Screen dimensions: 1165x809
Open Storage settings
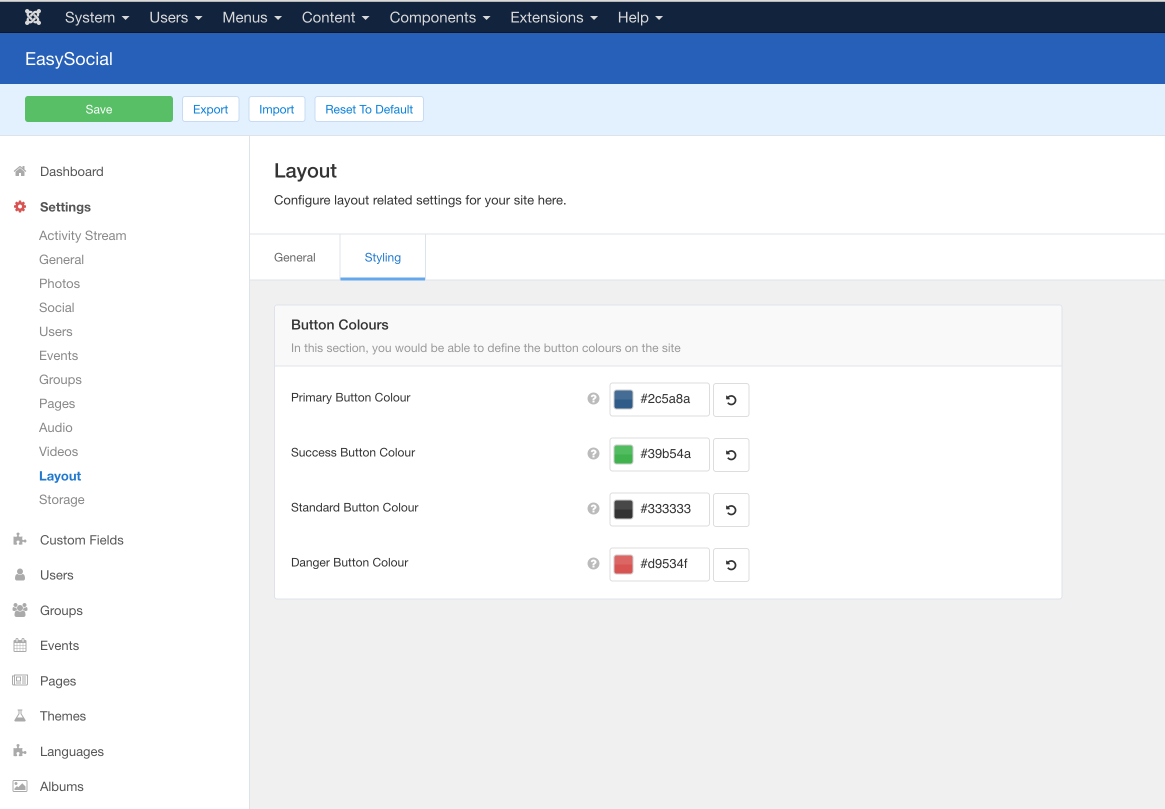tap(62, 500)
